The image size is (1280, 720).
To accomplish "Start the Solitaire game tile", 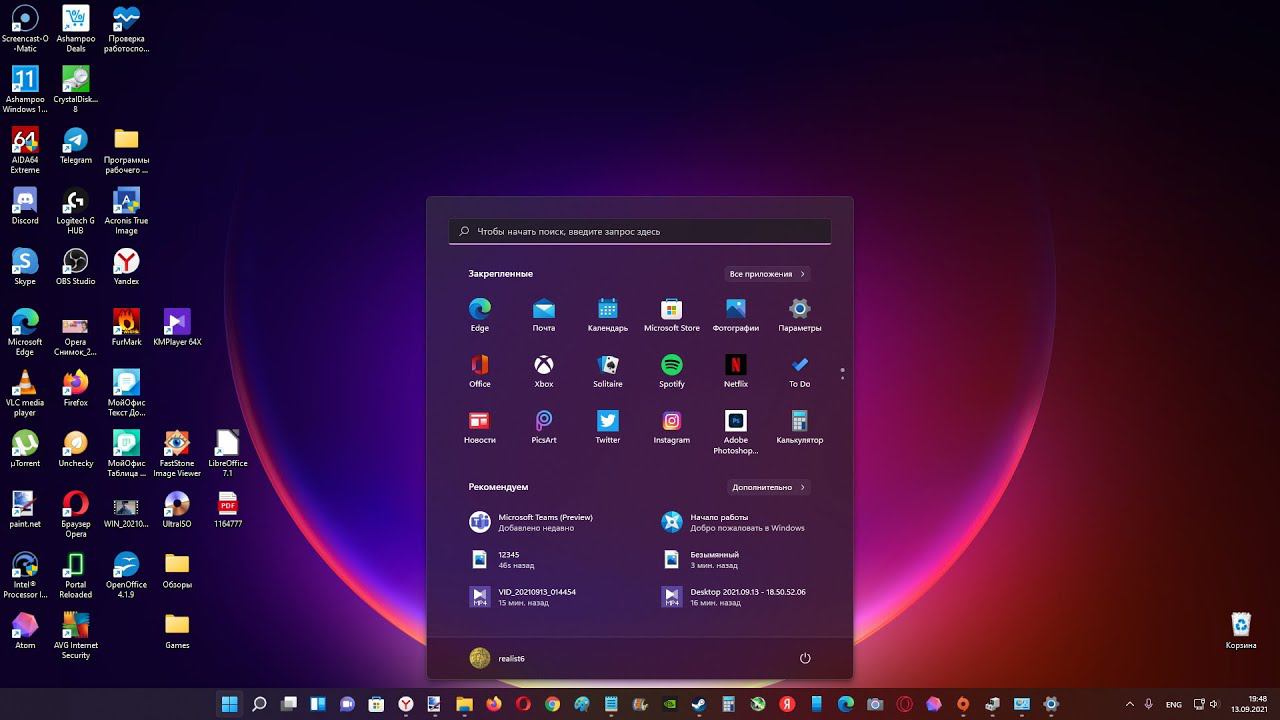I will pyautogui.click(x=608, y=371).
